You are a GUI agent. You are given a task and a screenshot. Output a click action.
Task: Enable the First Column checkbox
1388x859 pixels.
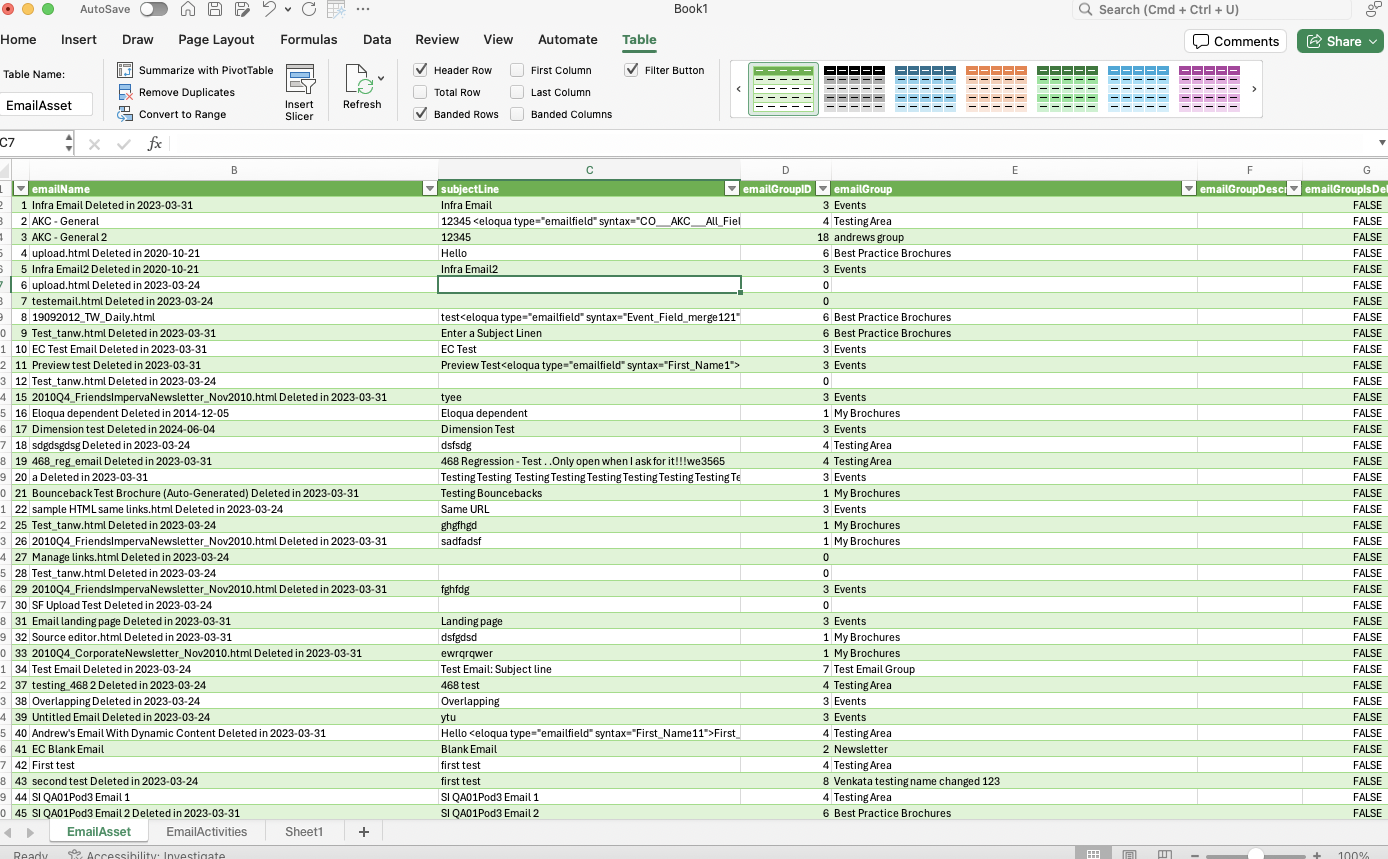pyautogui.click(x=517, y=70)
